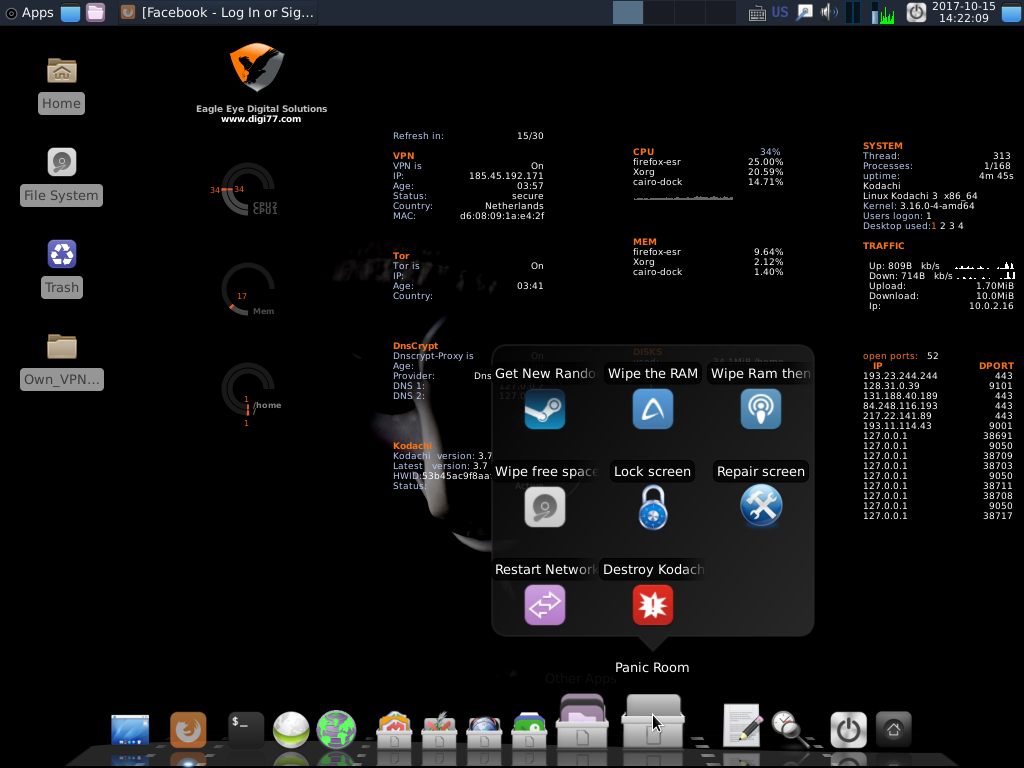This screenshot has width=1024, height=768.
Task: Click the www.digi77.com text
Action: 261,119
